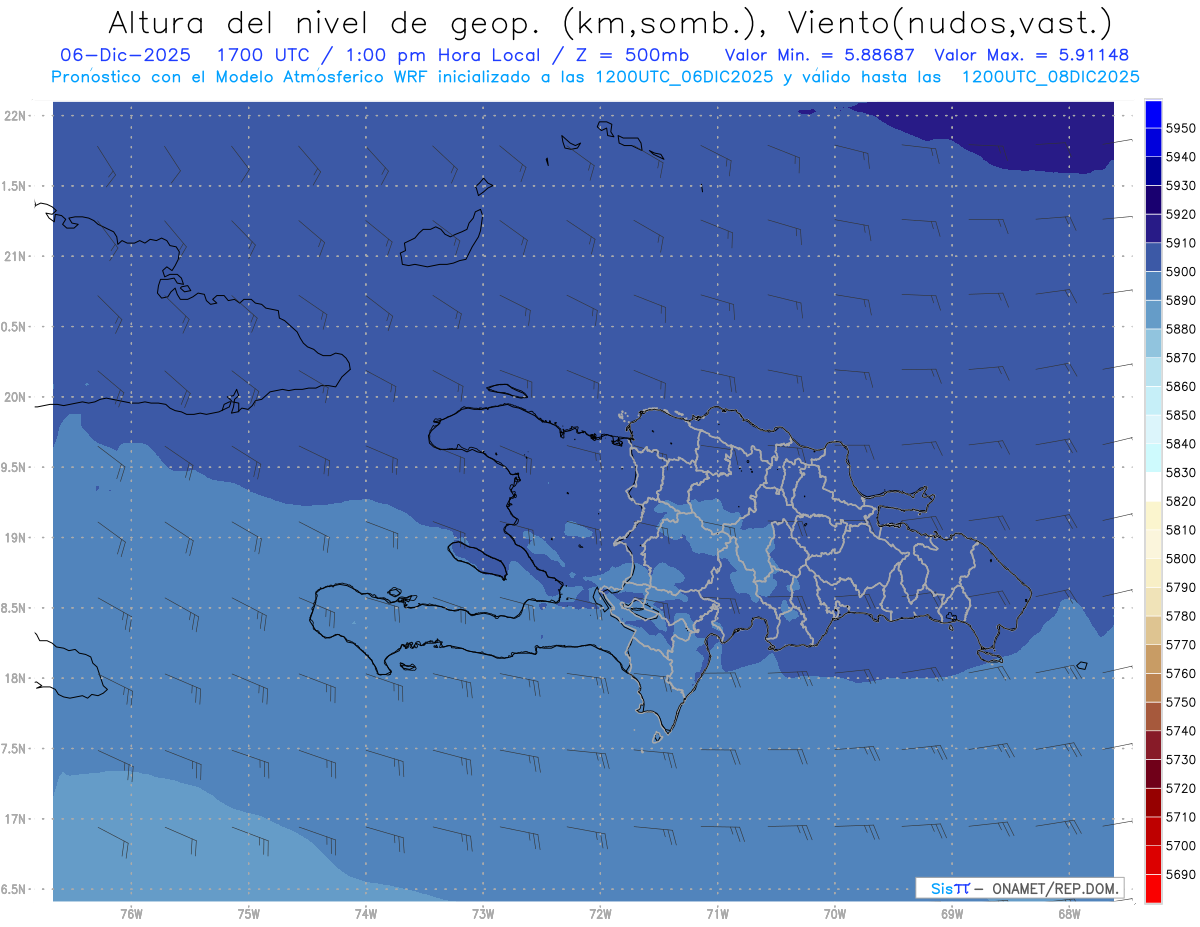Click the pale yellow swatch between 5810 and 5820
The height and width of the screenshot is (927, 1200).
[1153, 515]
